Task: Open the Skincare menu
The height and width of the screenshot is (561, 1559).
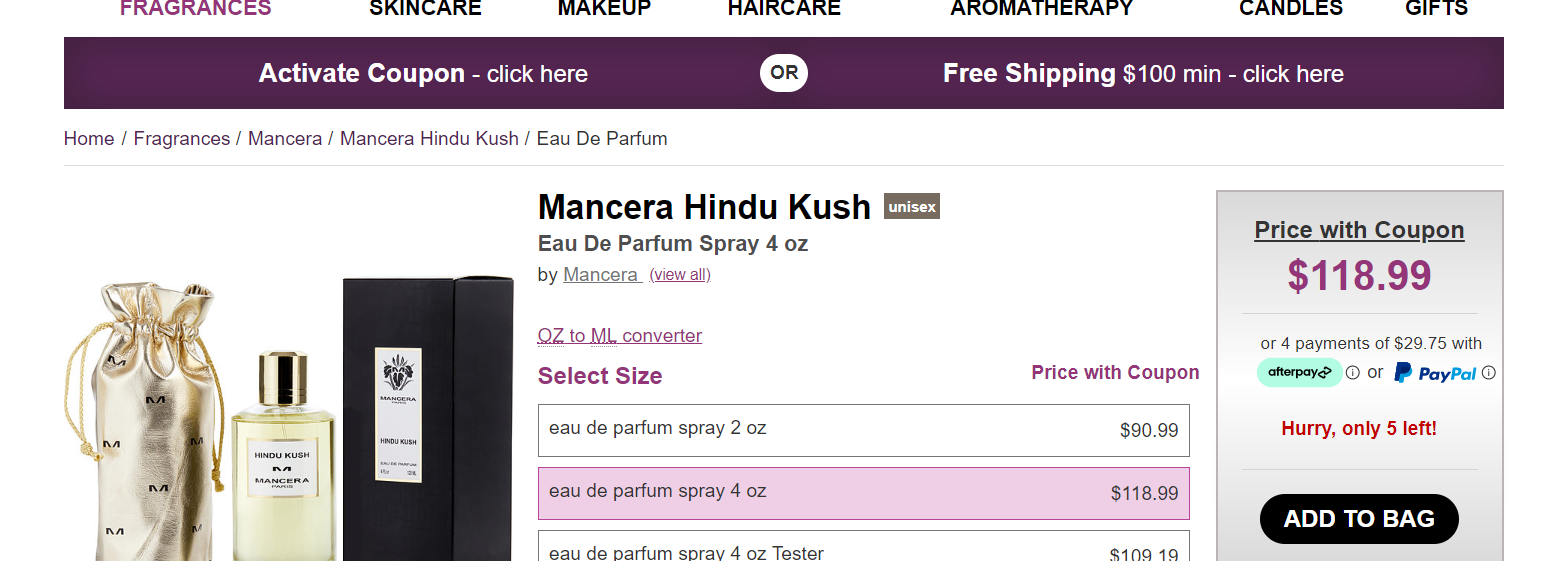Action: 425,9
